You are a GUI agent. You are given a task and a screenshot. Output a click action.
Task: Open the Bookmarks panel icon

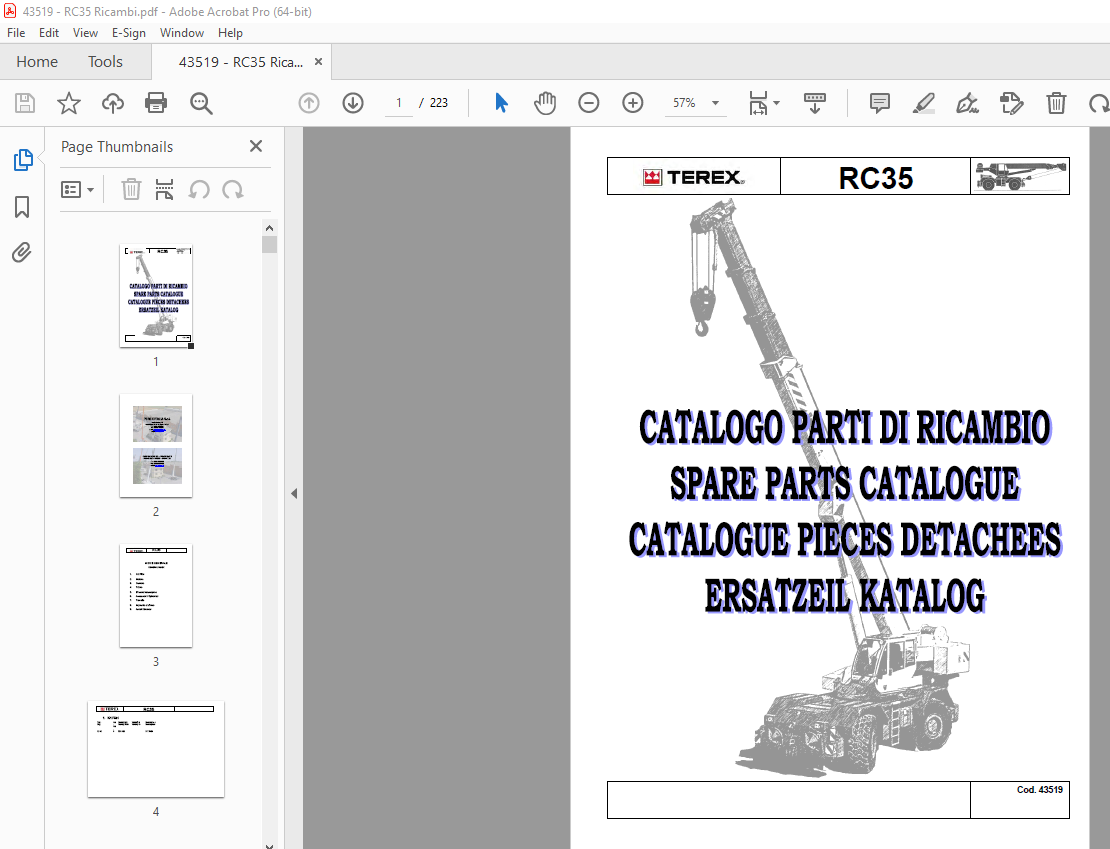(22, 207)
